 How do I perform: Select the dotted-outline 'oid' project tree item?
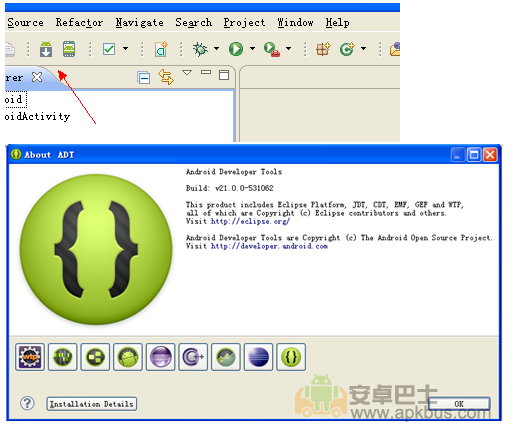pos(15,99)
